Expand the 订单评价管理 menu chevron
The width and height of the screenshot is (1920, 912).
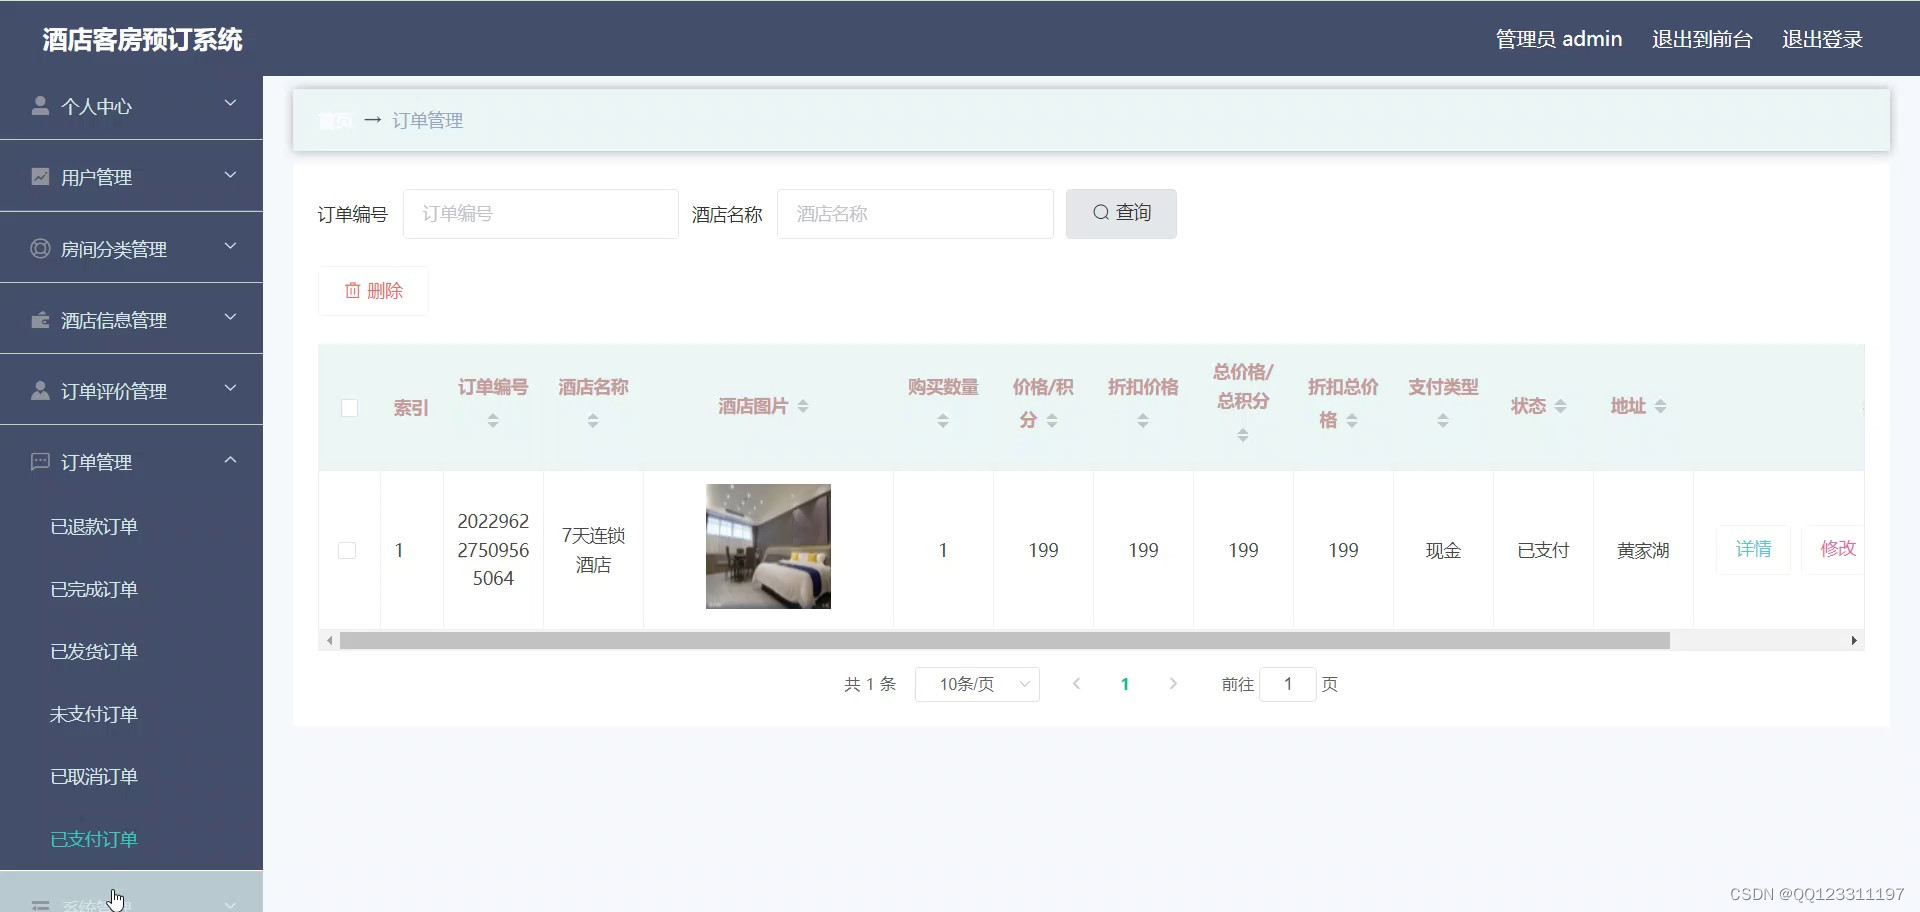[230, 388]
